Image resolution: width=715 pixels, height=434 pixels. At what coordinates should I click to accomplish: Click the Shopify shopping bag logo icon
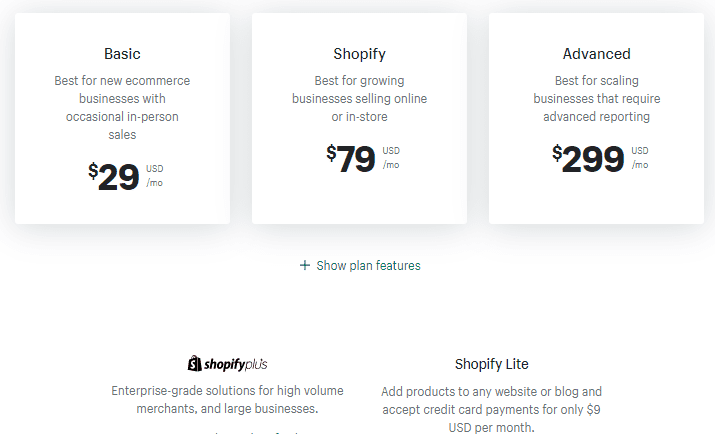tap(195, 363)
